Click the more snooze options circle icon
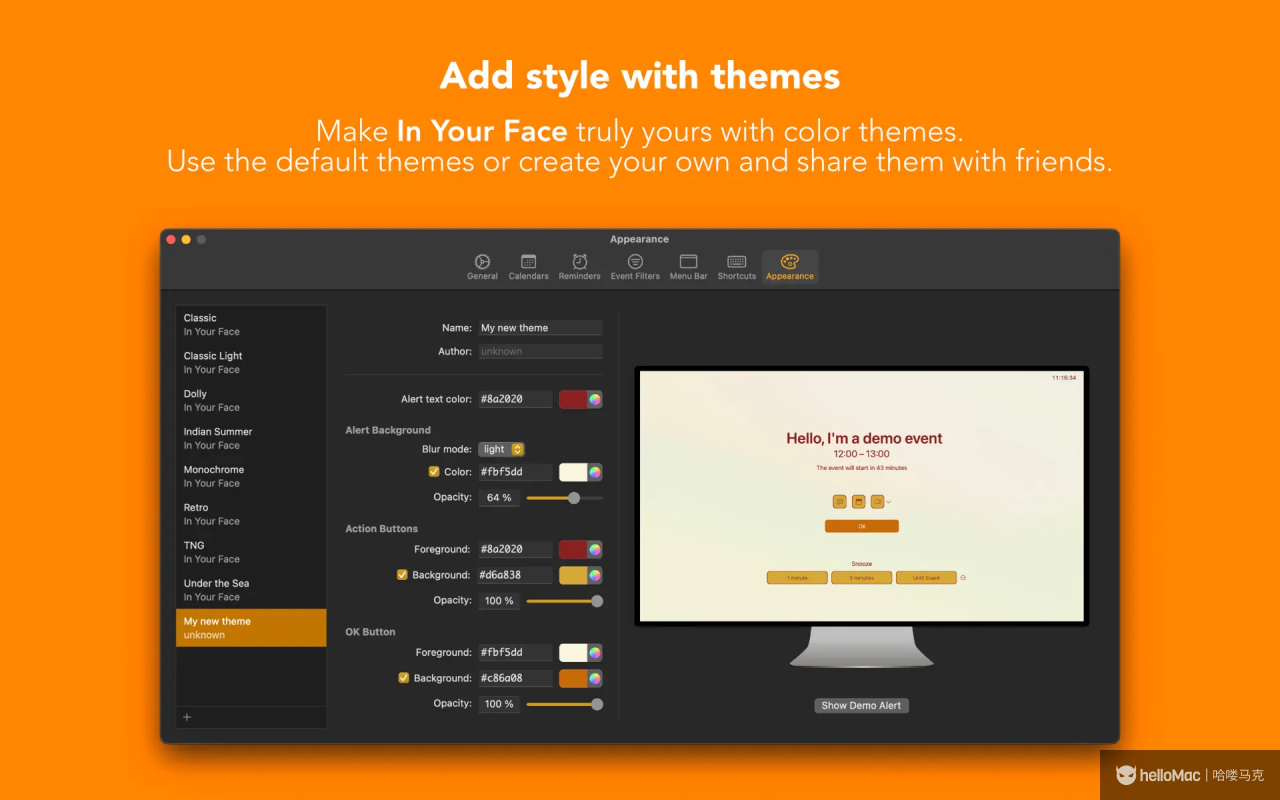Image resolution: width=1280 pixels, height=800 pixels. point(963,578)
